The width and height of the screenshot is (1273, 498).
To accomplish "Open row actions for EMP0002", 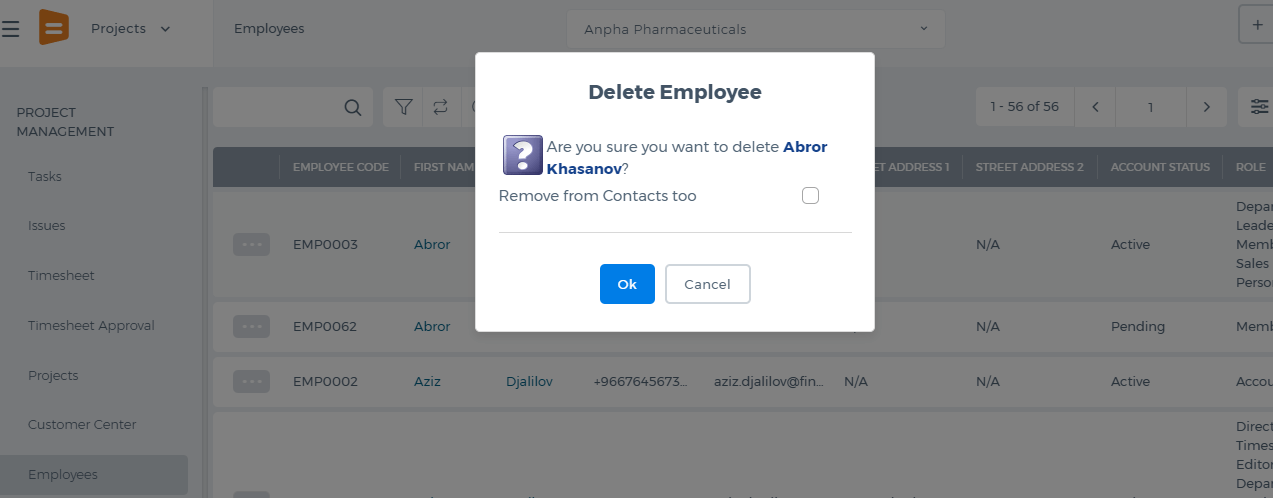I will click(252, 381).
